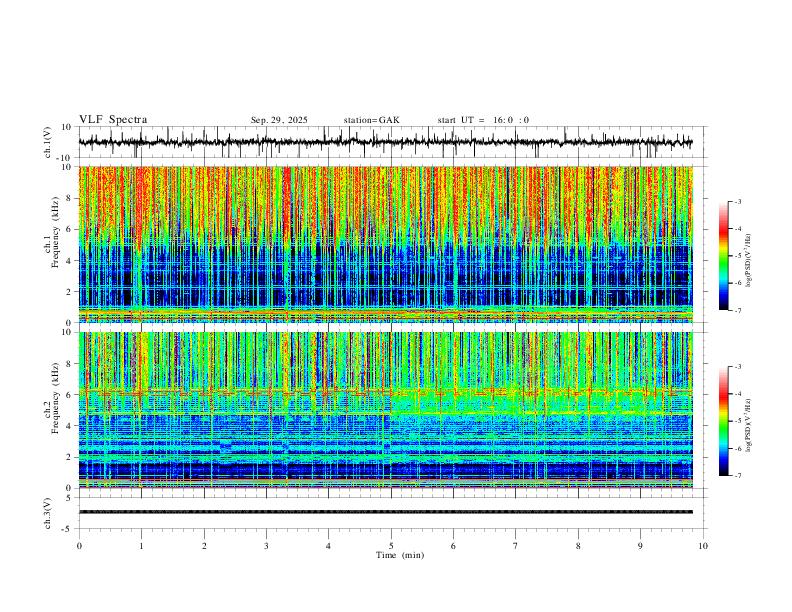Click the time axis tick "7"
This screenshot has width=792, height=612.
516,546
